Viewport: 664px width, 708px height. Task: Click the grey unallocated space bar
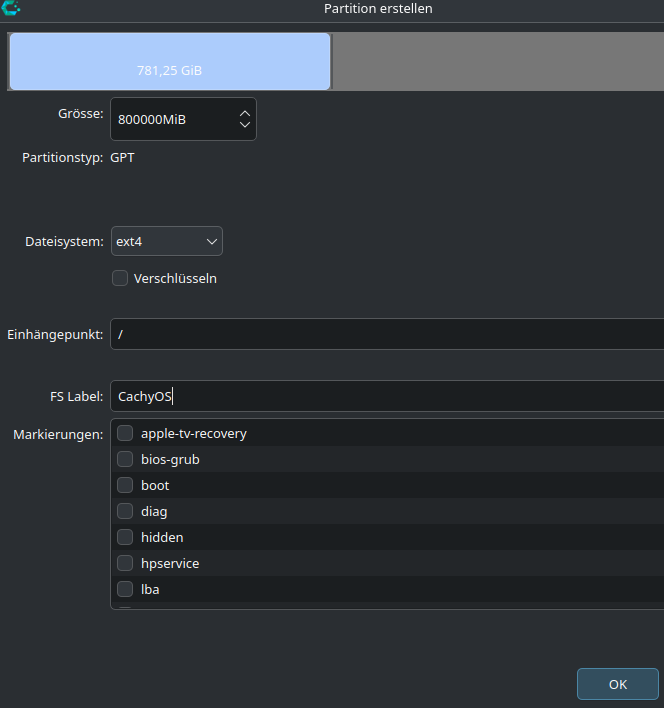(498, 61)
